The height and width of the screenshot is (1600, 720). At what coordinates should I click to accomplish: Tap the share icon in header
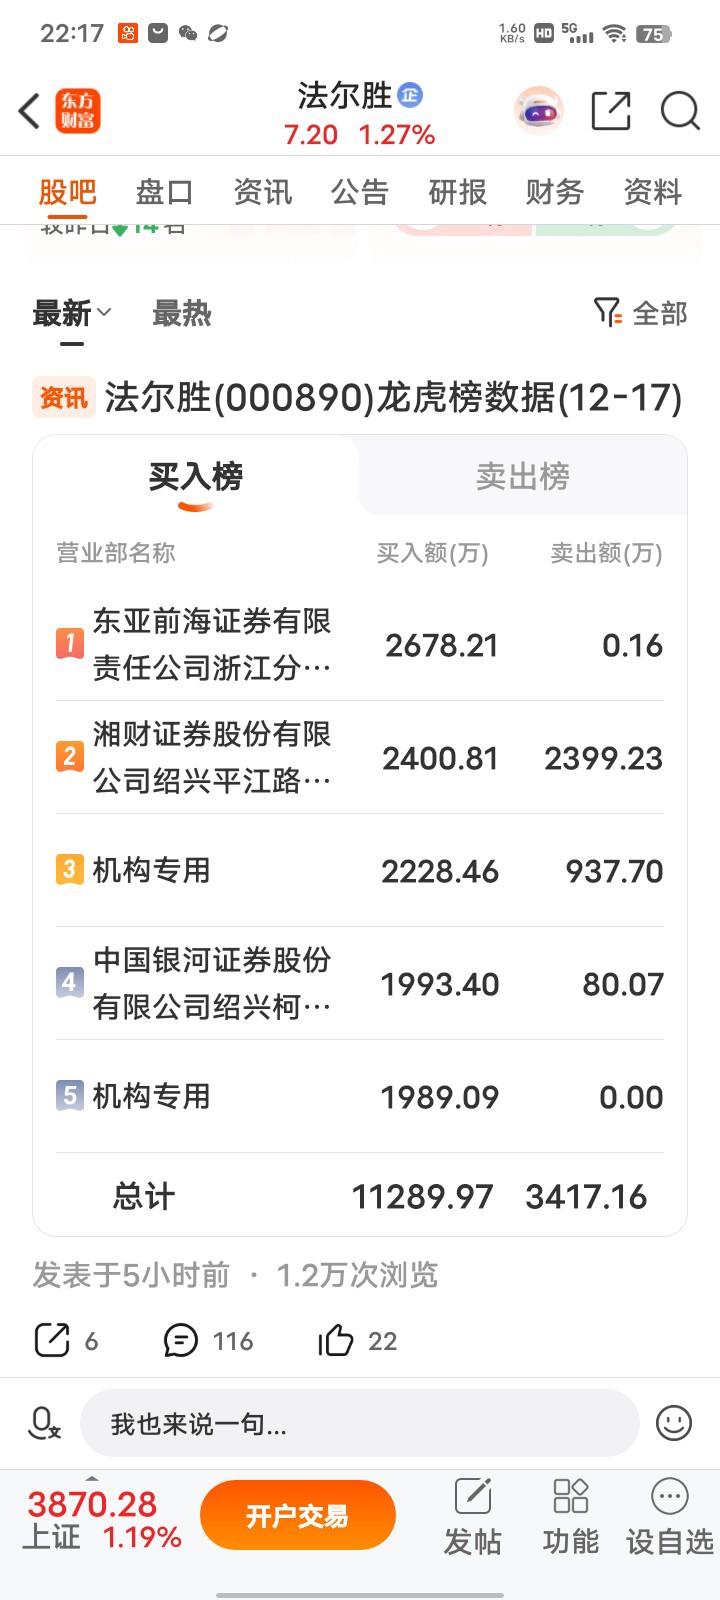click(x=611, y=111)
